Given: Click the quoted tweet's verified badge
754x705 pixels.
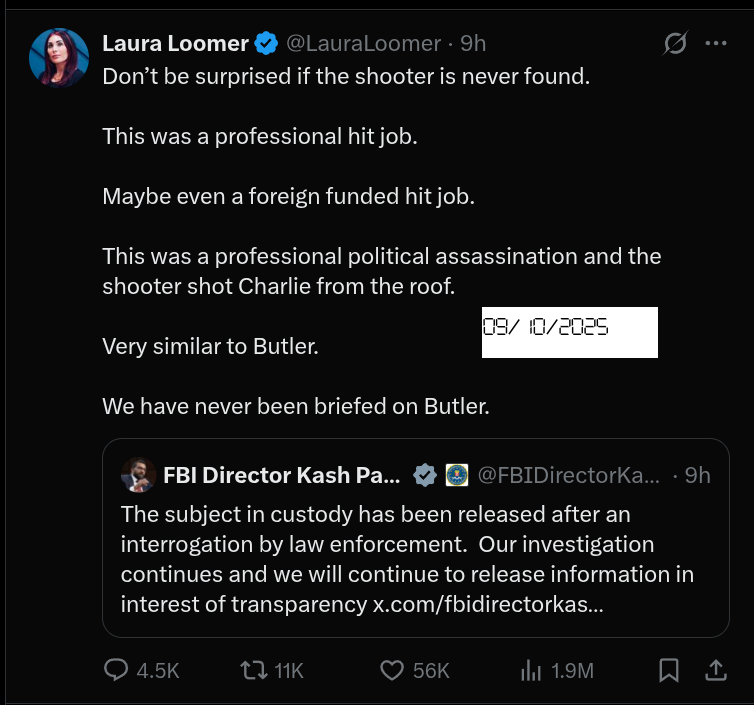Looking at the screenshot, I should click(x=425, y=476).
